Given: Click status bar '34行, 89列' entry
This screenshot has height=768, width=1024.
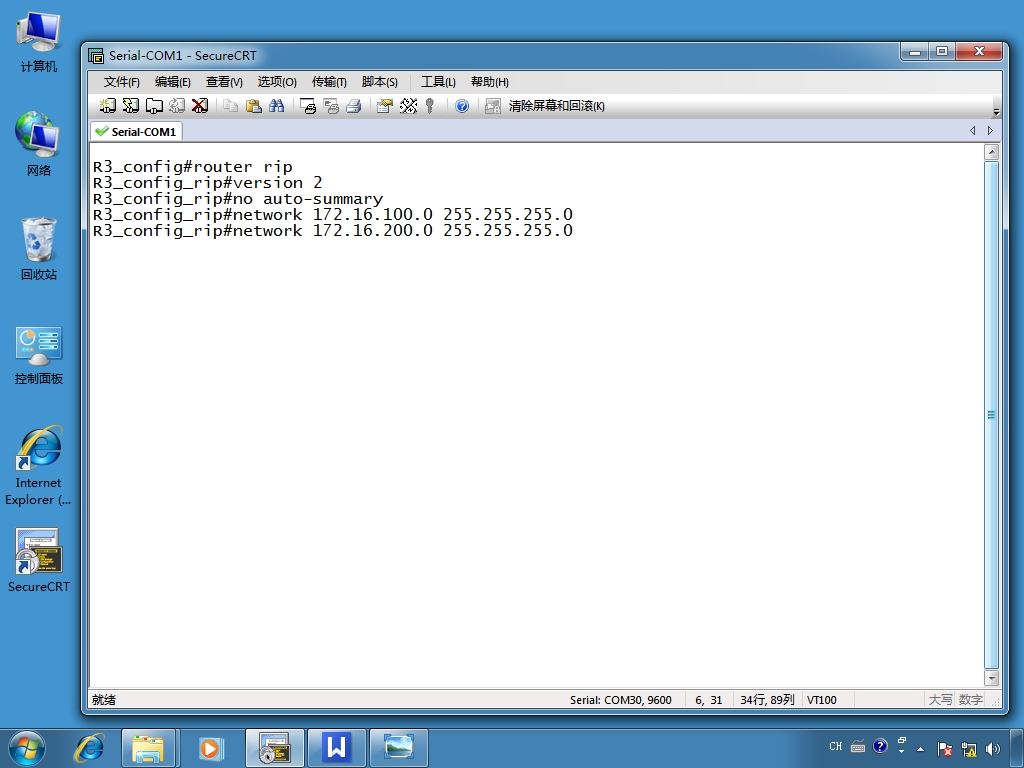Looking at the screenshot, I should tap(767, 700).
